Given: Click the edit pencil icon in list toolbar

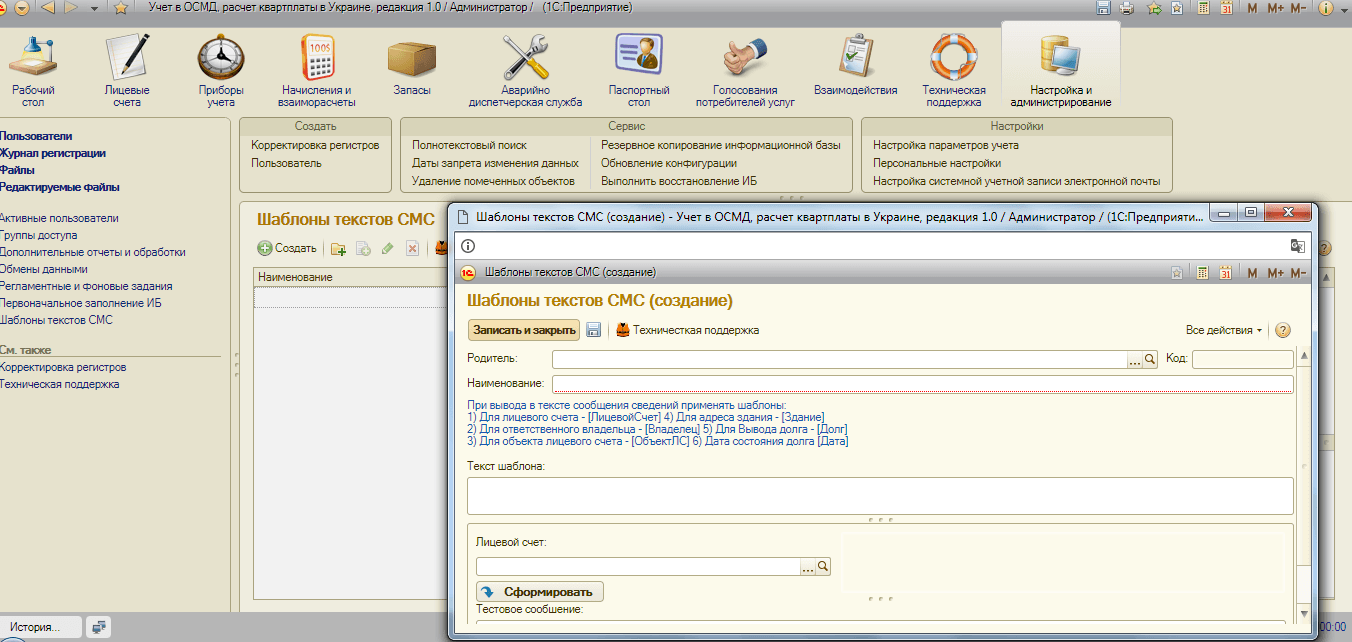Looking at the screenshot, I should click(387, 249).
